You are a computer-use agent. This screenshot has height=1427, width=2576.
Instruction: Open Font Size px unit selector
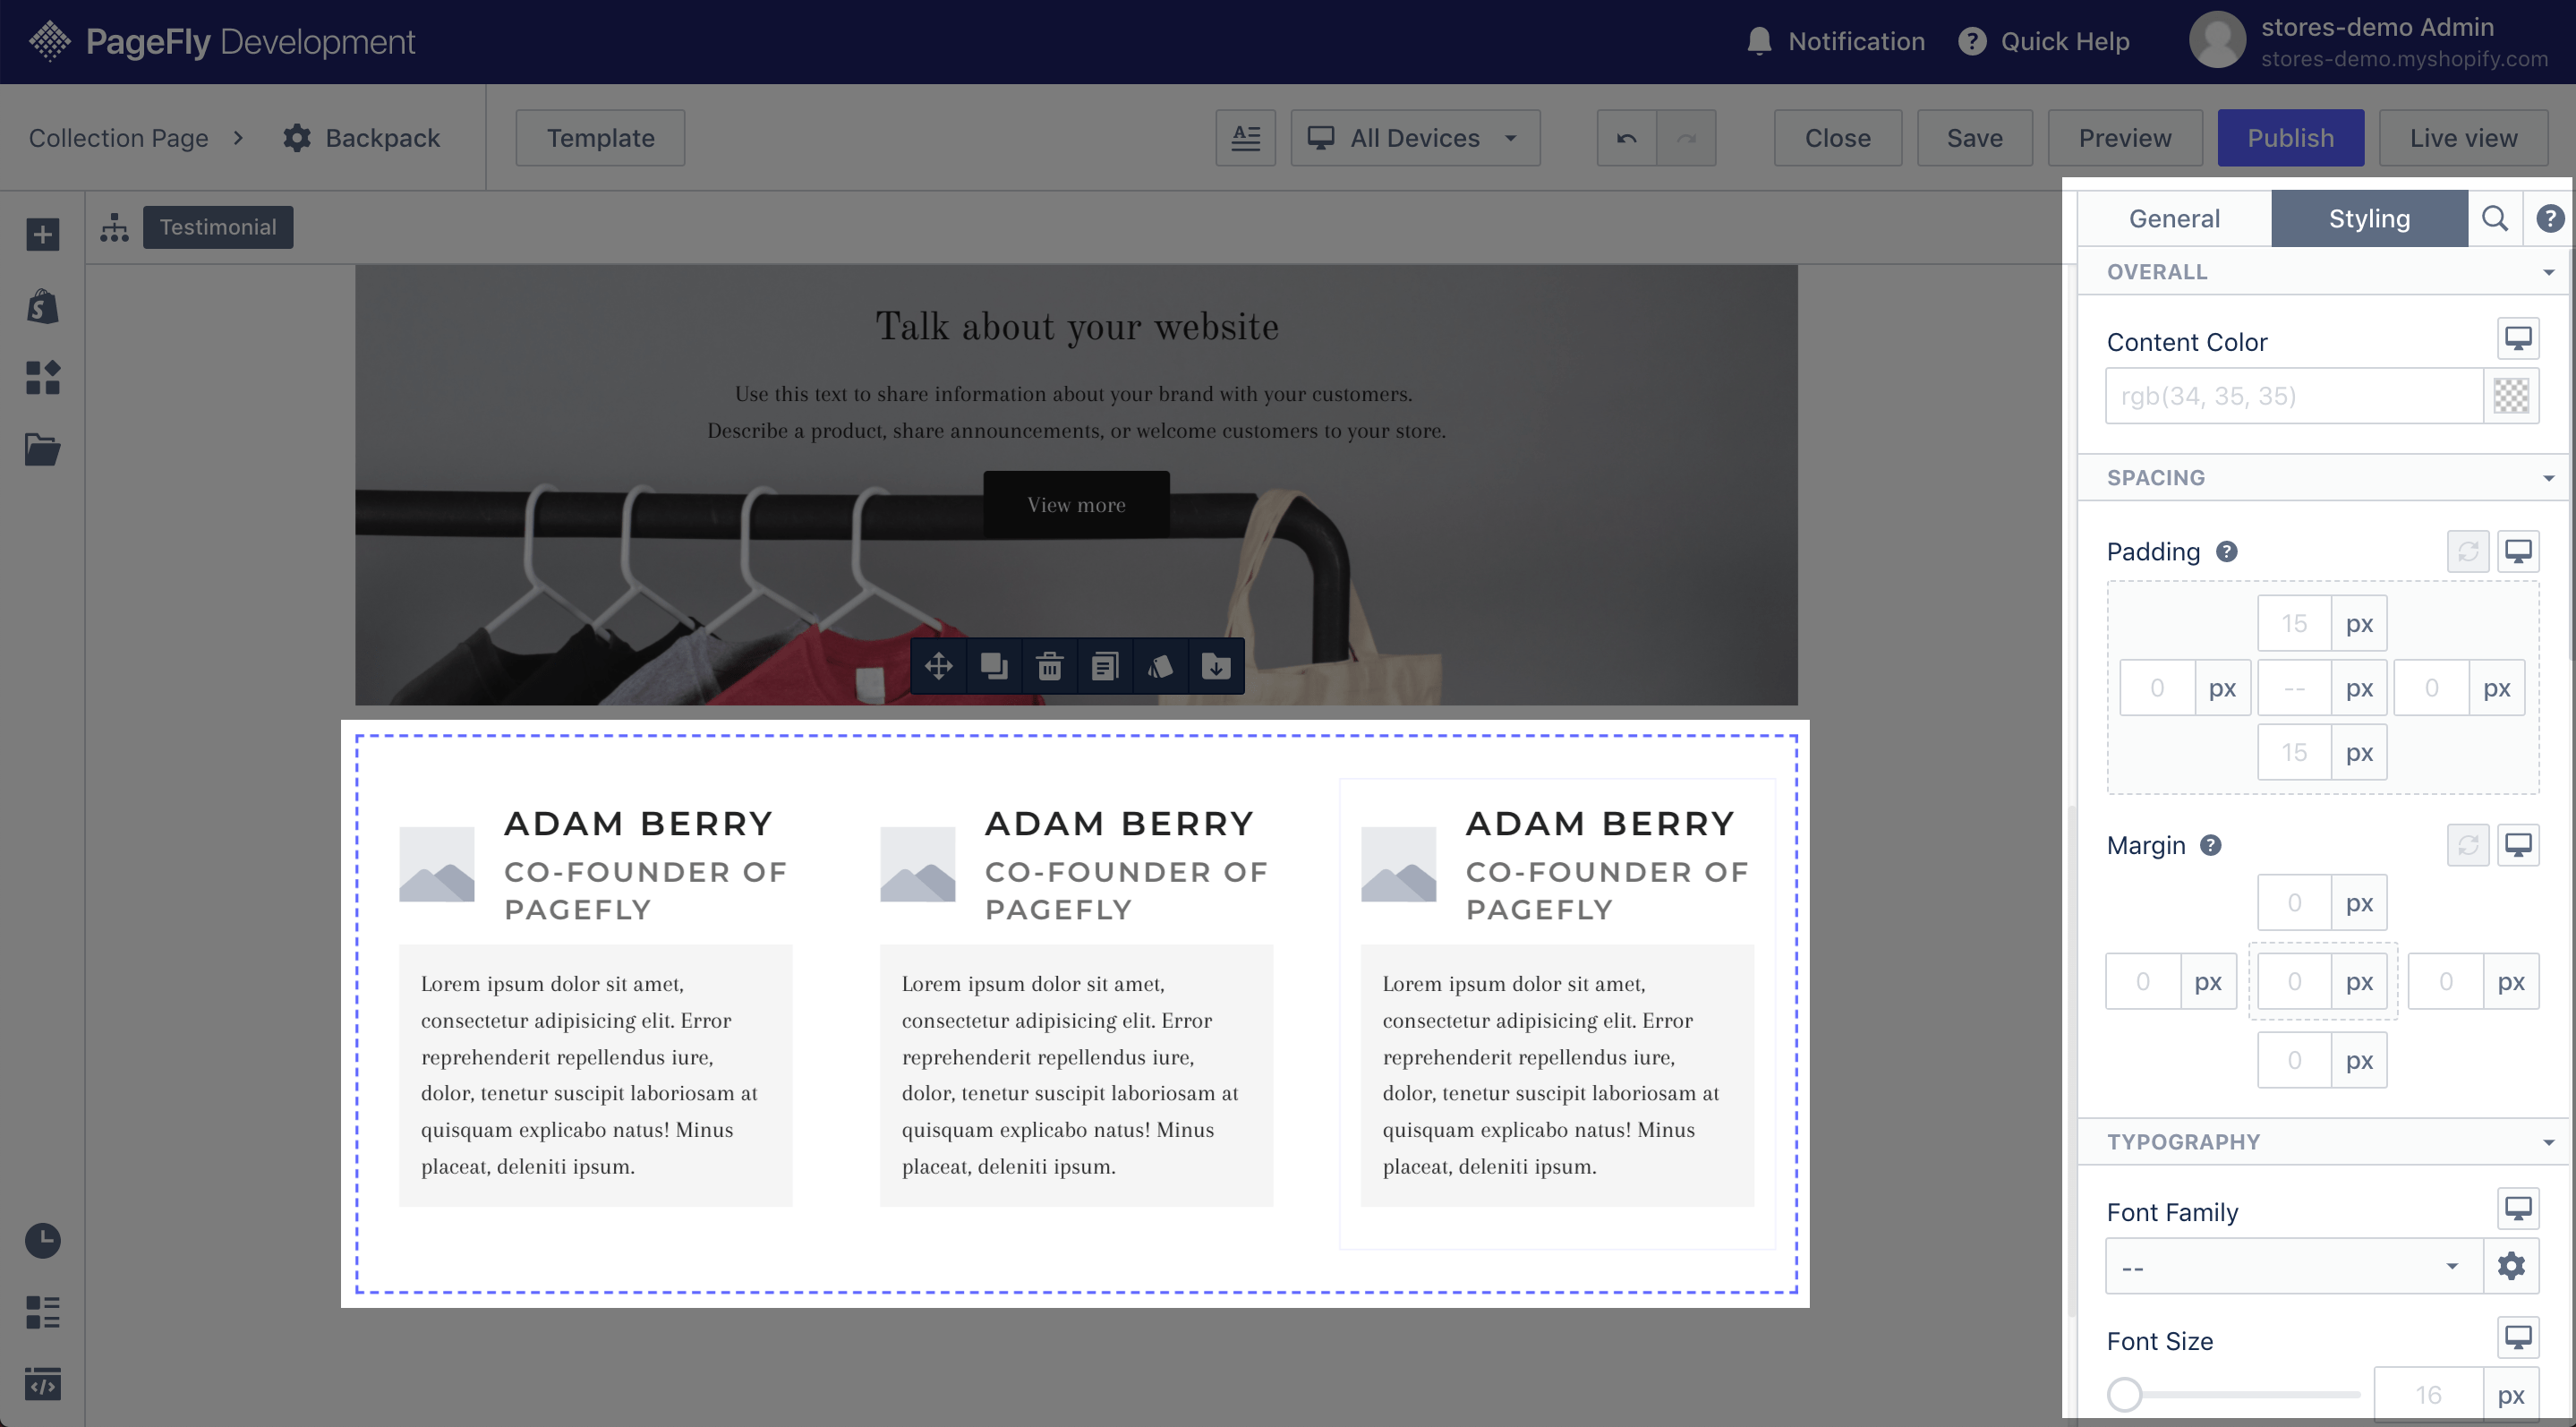[x=2511, y=1395]
